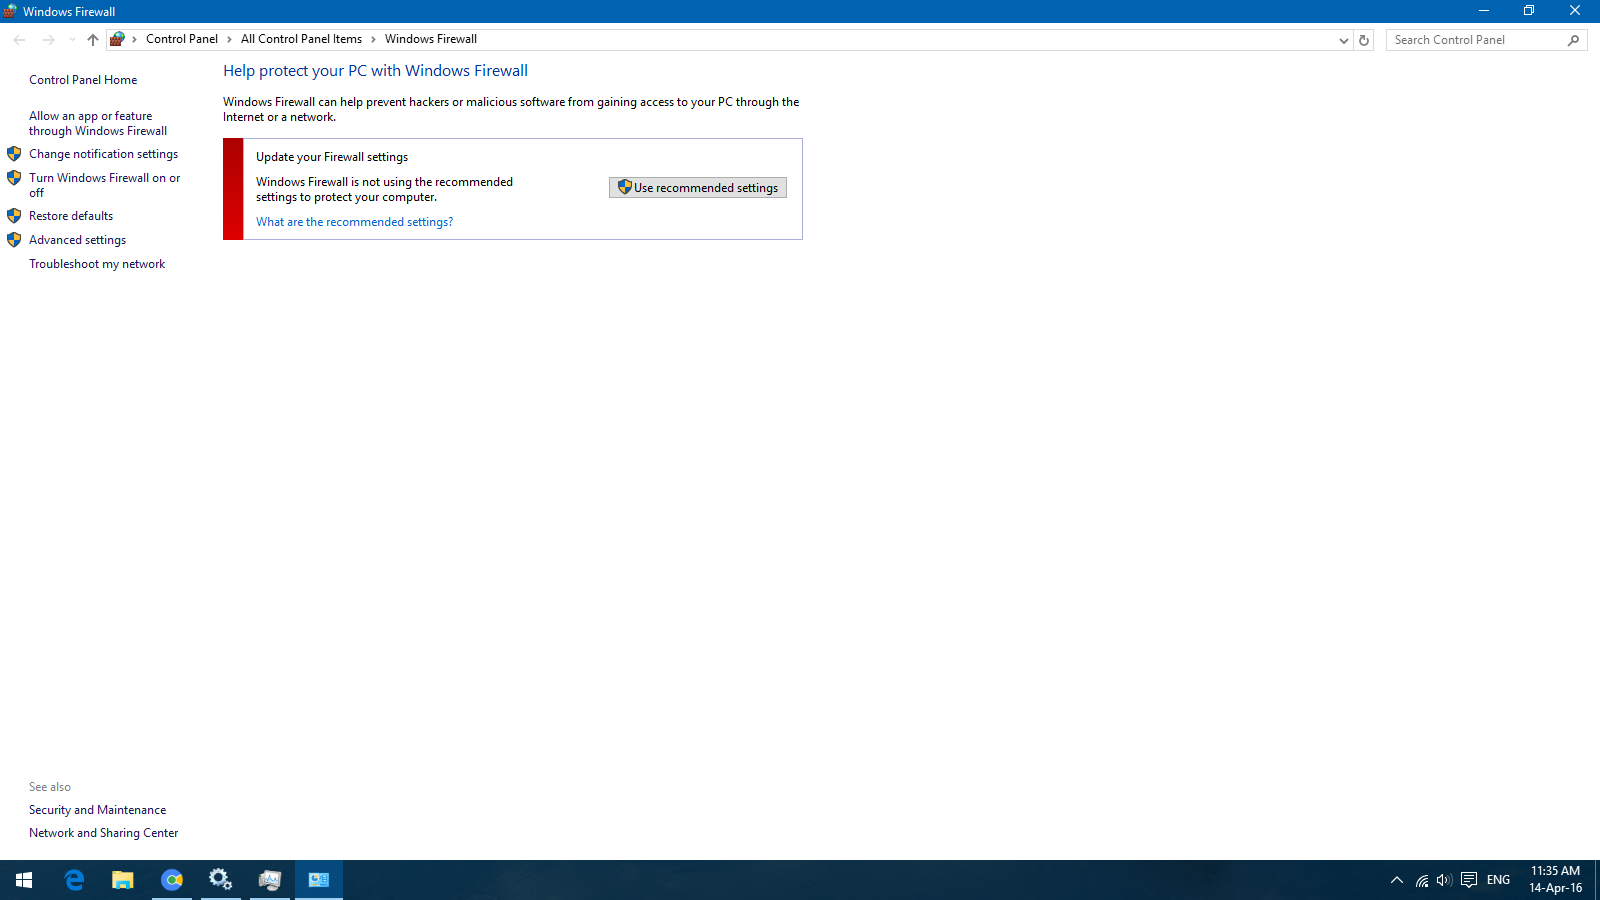The height and width of the screenshot is (900, 1600).
Task: Open Turn Windows Firewall on or off link
Action: click(105, 185)
